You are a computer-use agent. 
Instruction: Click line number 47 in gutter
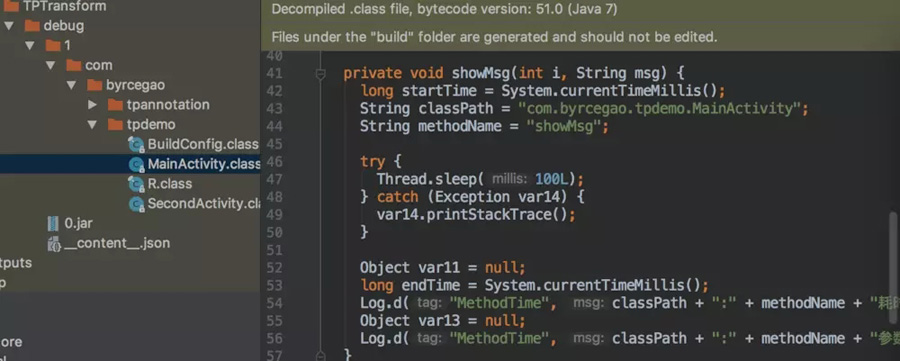275,180
